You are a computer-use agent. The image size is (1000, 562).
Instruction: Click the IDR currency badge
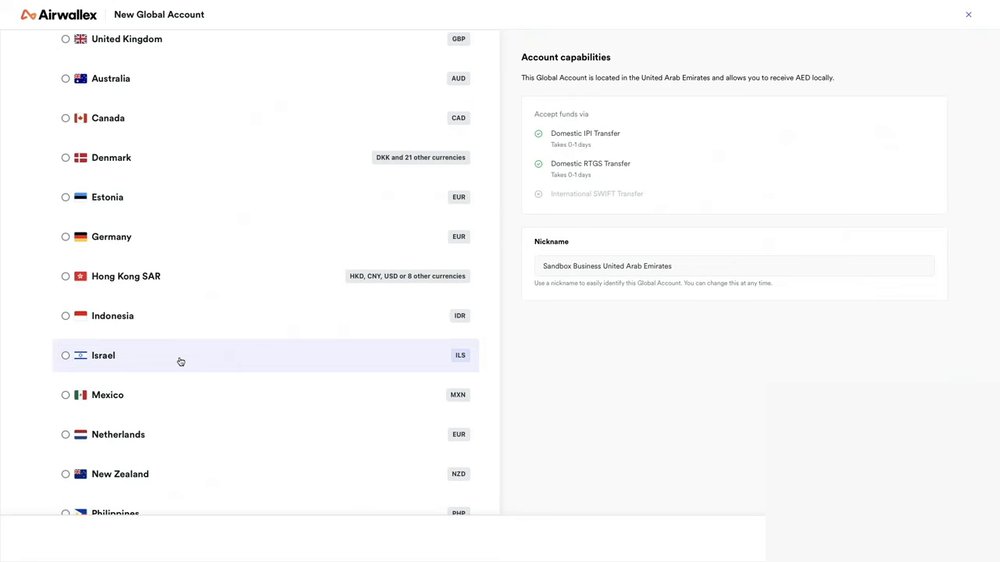coord(460,316)
